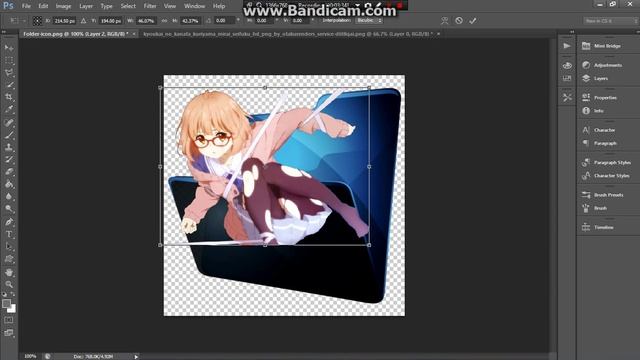Viewport: 640px width, 360px height.
Task: Click the width percentage field
Action: click(146, 20)
